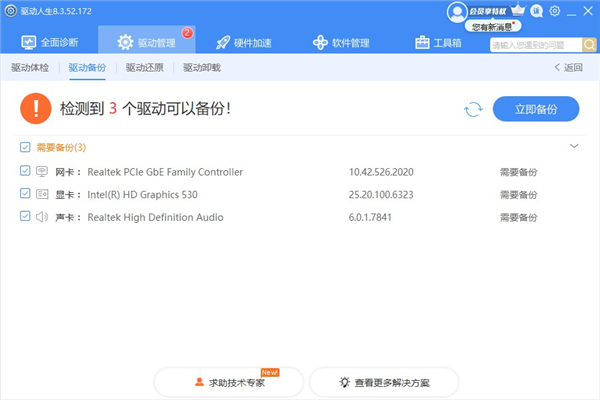The image size is (600, 400).
Task: Open the 硬件加速 tab
Action: pyautogui.click(x=243, y=42)
